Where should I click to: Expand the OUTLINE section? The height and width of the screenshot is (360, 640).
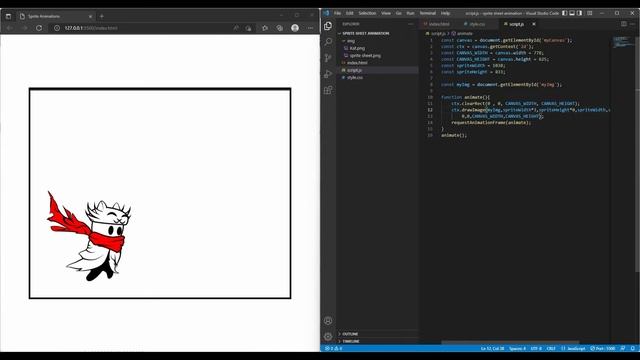click(378, 334)
